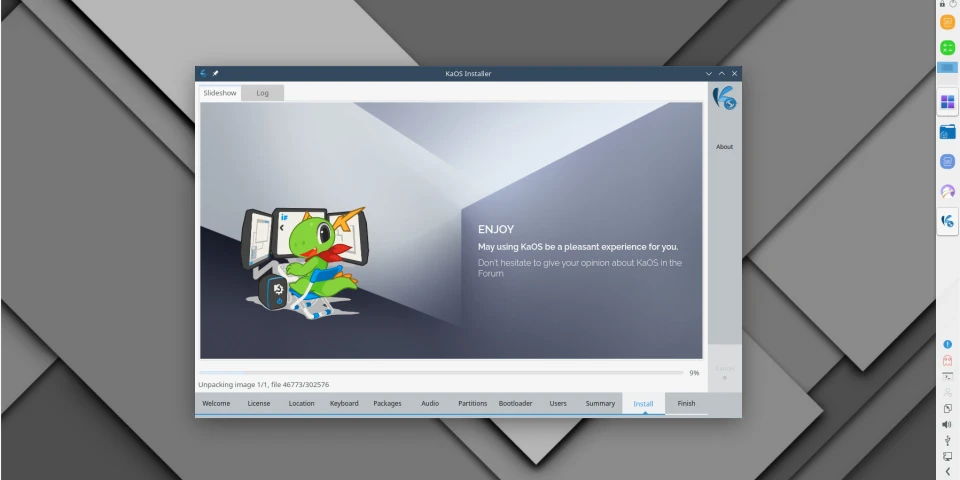960x480 pixels.
Task: Open the volume speaker icon in system tray
Action: click(947, 424)
